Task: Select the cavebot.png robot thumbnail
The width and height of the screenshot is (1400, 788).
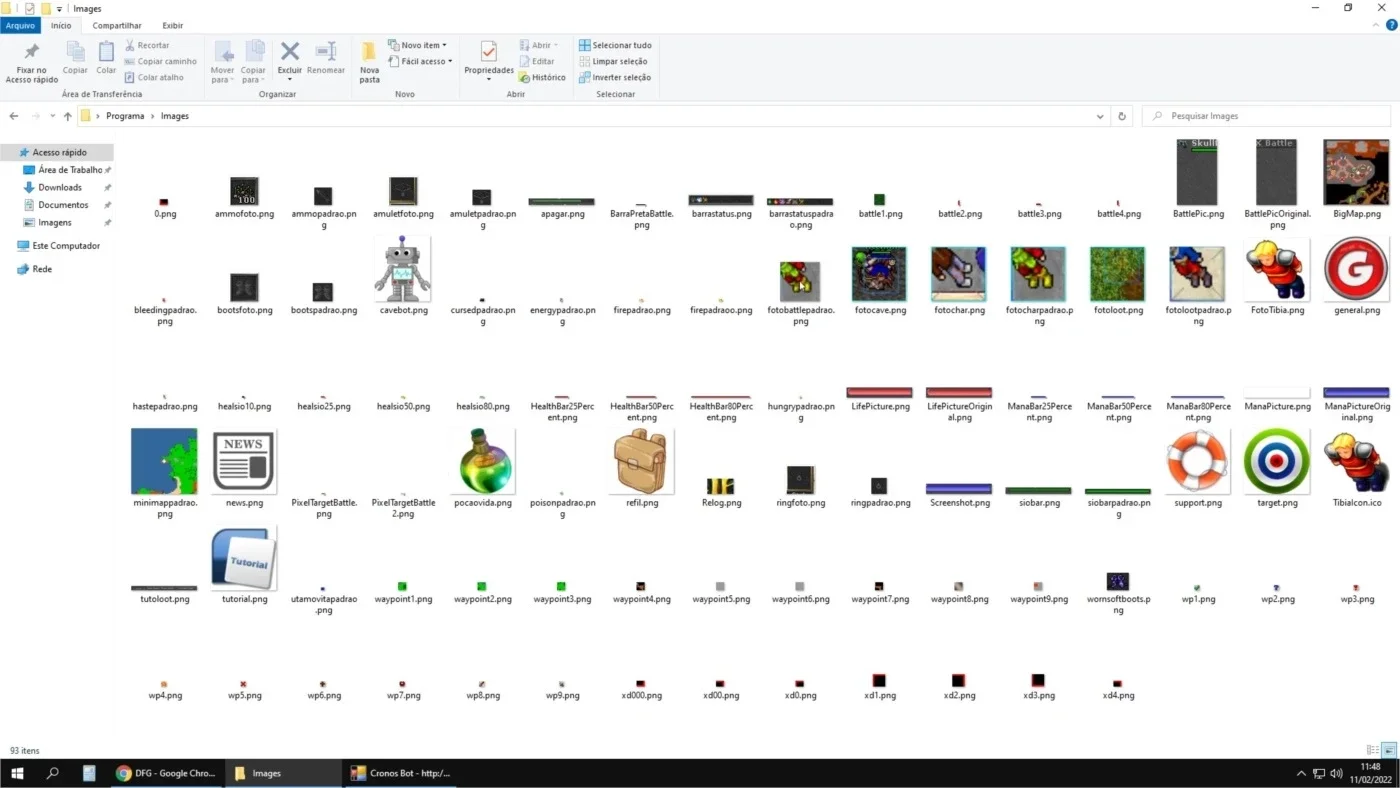Action: (x=402, y=270)
